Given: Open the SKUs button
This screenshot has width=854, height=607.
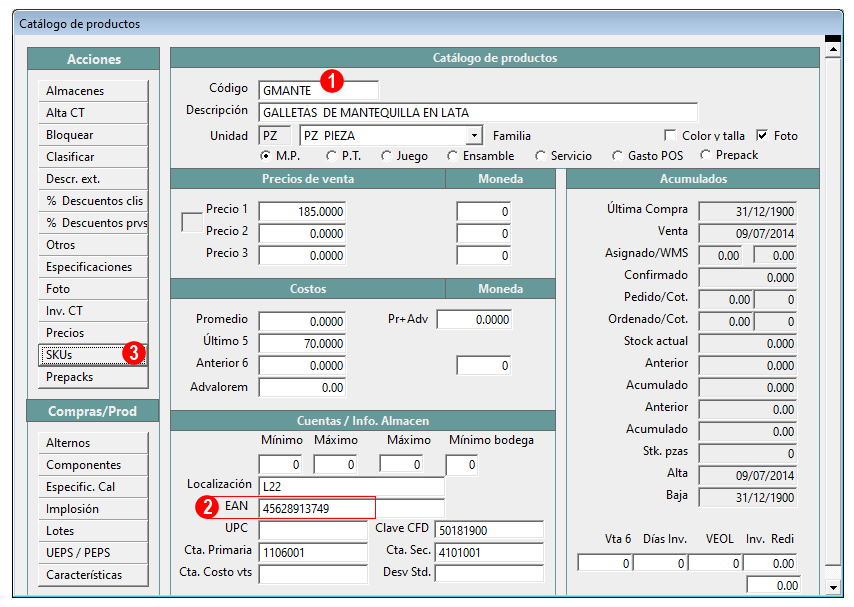Looking at the screenshot, I should coord(93,355).
